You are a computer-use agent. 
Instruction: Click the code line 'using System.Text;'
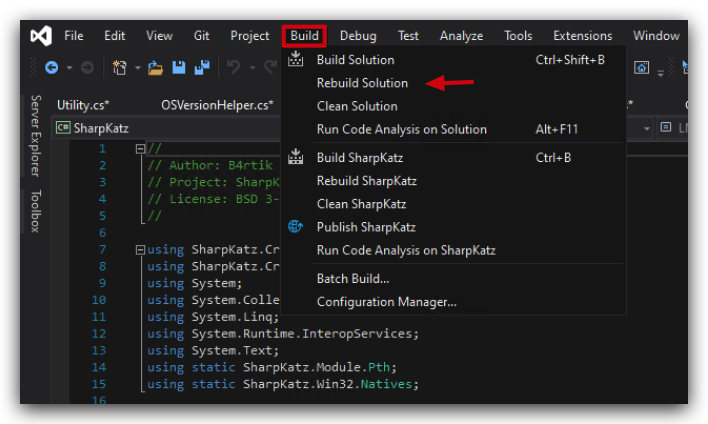click(x=213, y=350)
